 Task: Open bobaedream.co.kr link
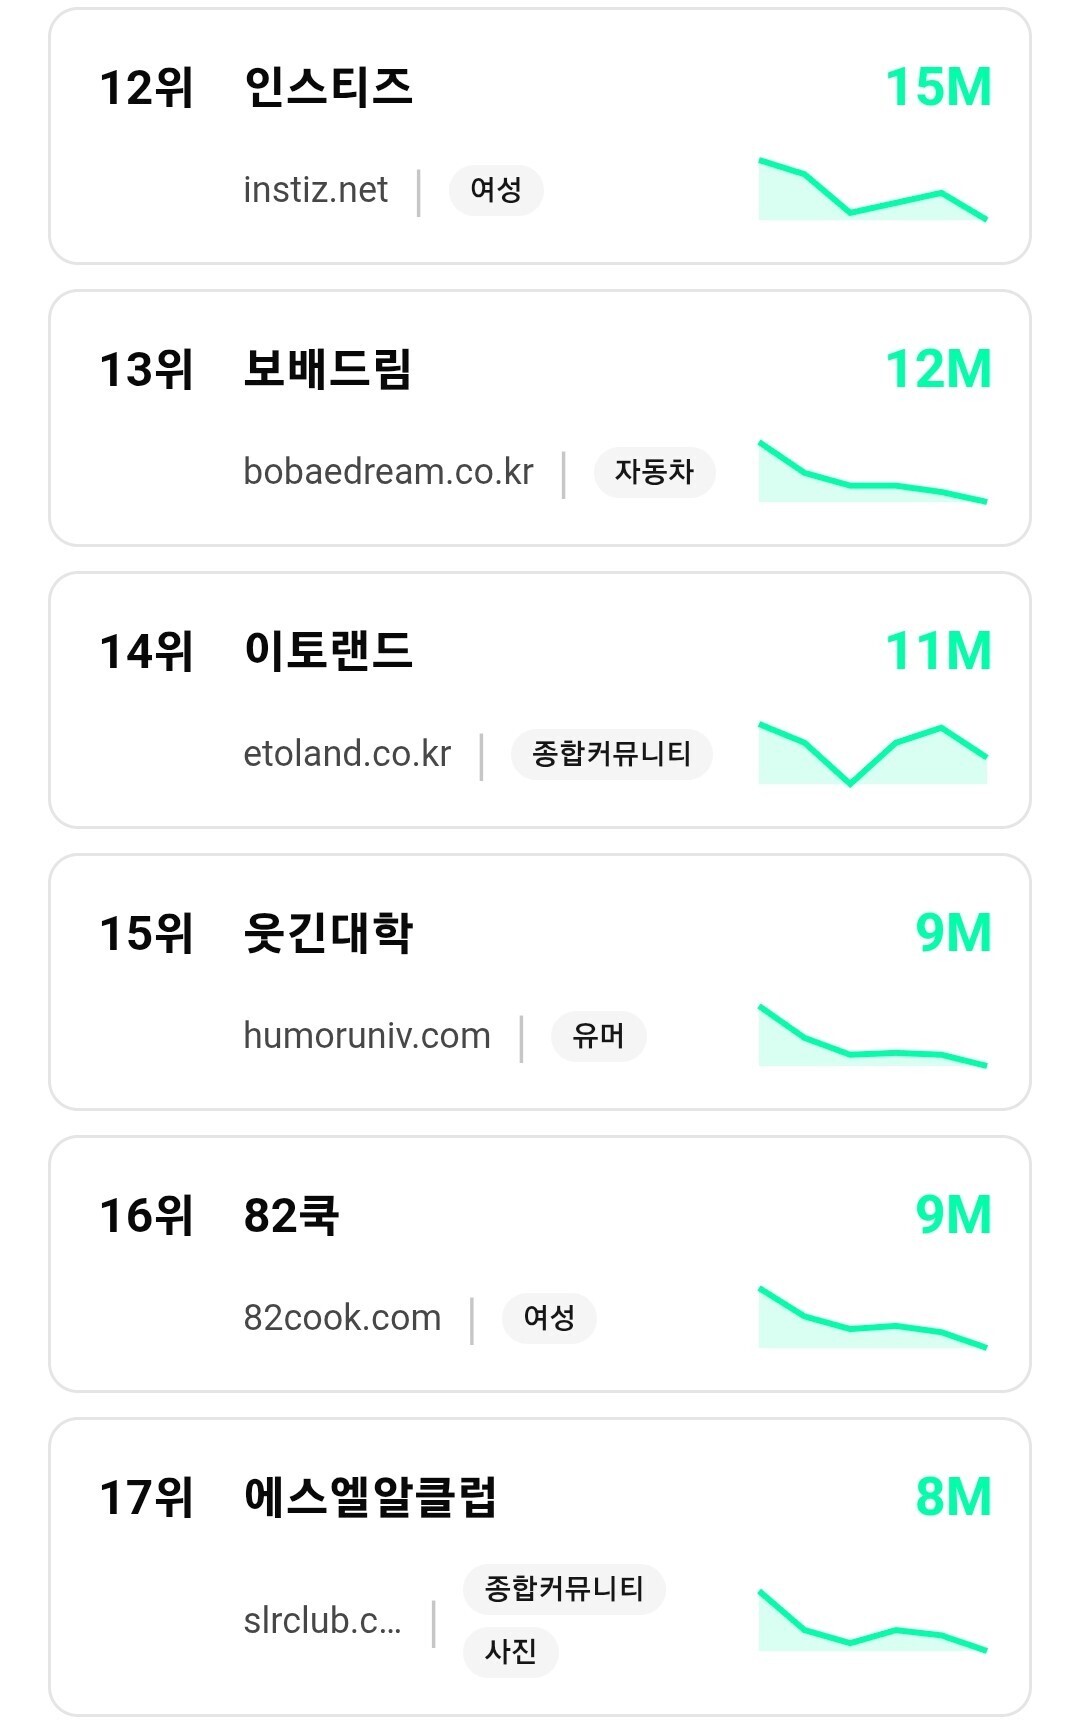(x=388, y=472)
